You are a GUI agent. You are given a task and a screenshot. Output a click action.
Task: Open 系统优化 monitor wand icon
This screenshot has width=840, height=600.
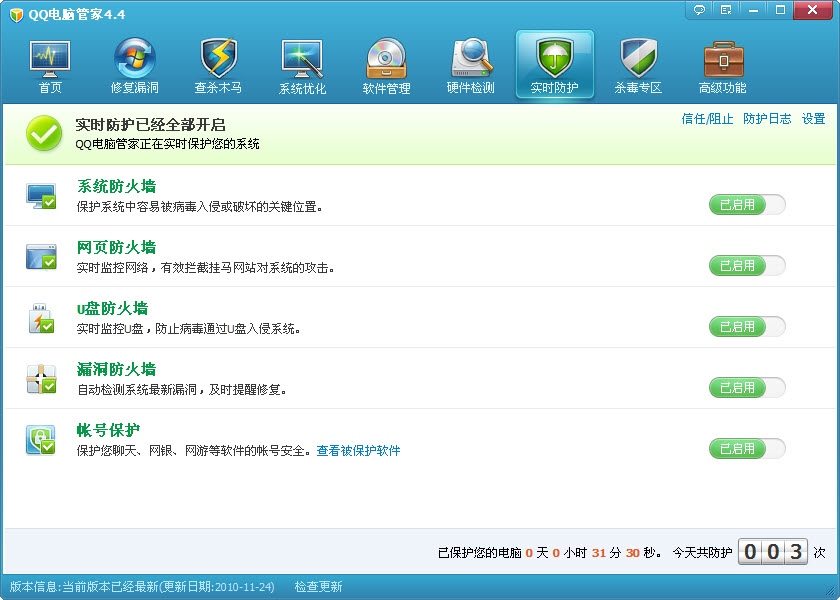(302, 59)
